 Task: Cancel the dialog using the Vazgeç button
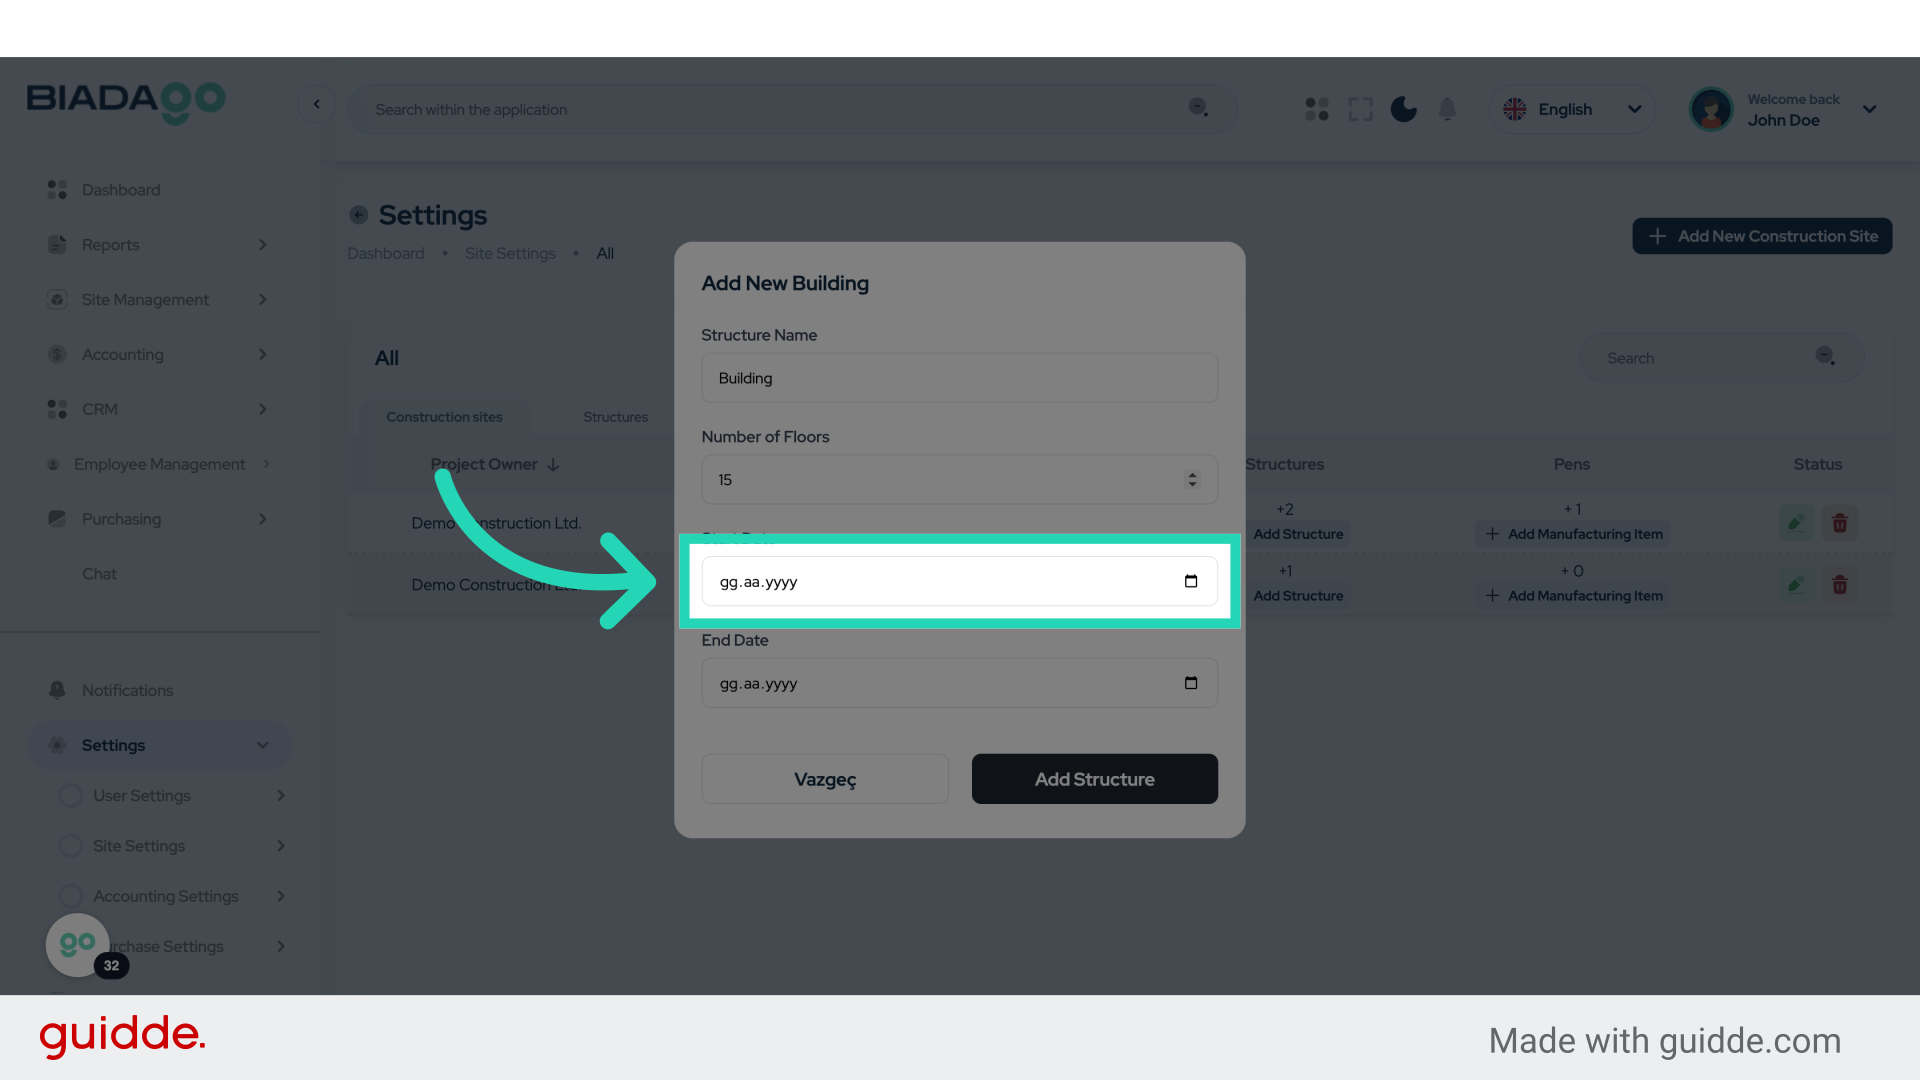[x=825, y=779]
